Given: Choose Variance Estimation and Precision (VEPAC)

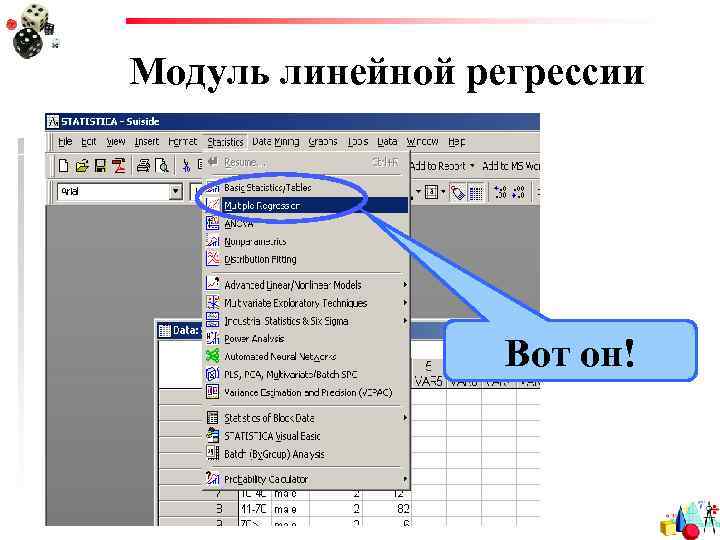Looking at the screenshot, I should pos(306,393).
